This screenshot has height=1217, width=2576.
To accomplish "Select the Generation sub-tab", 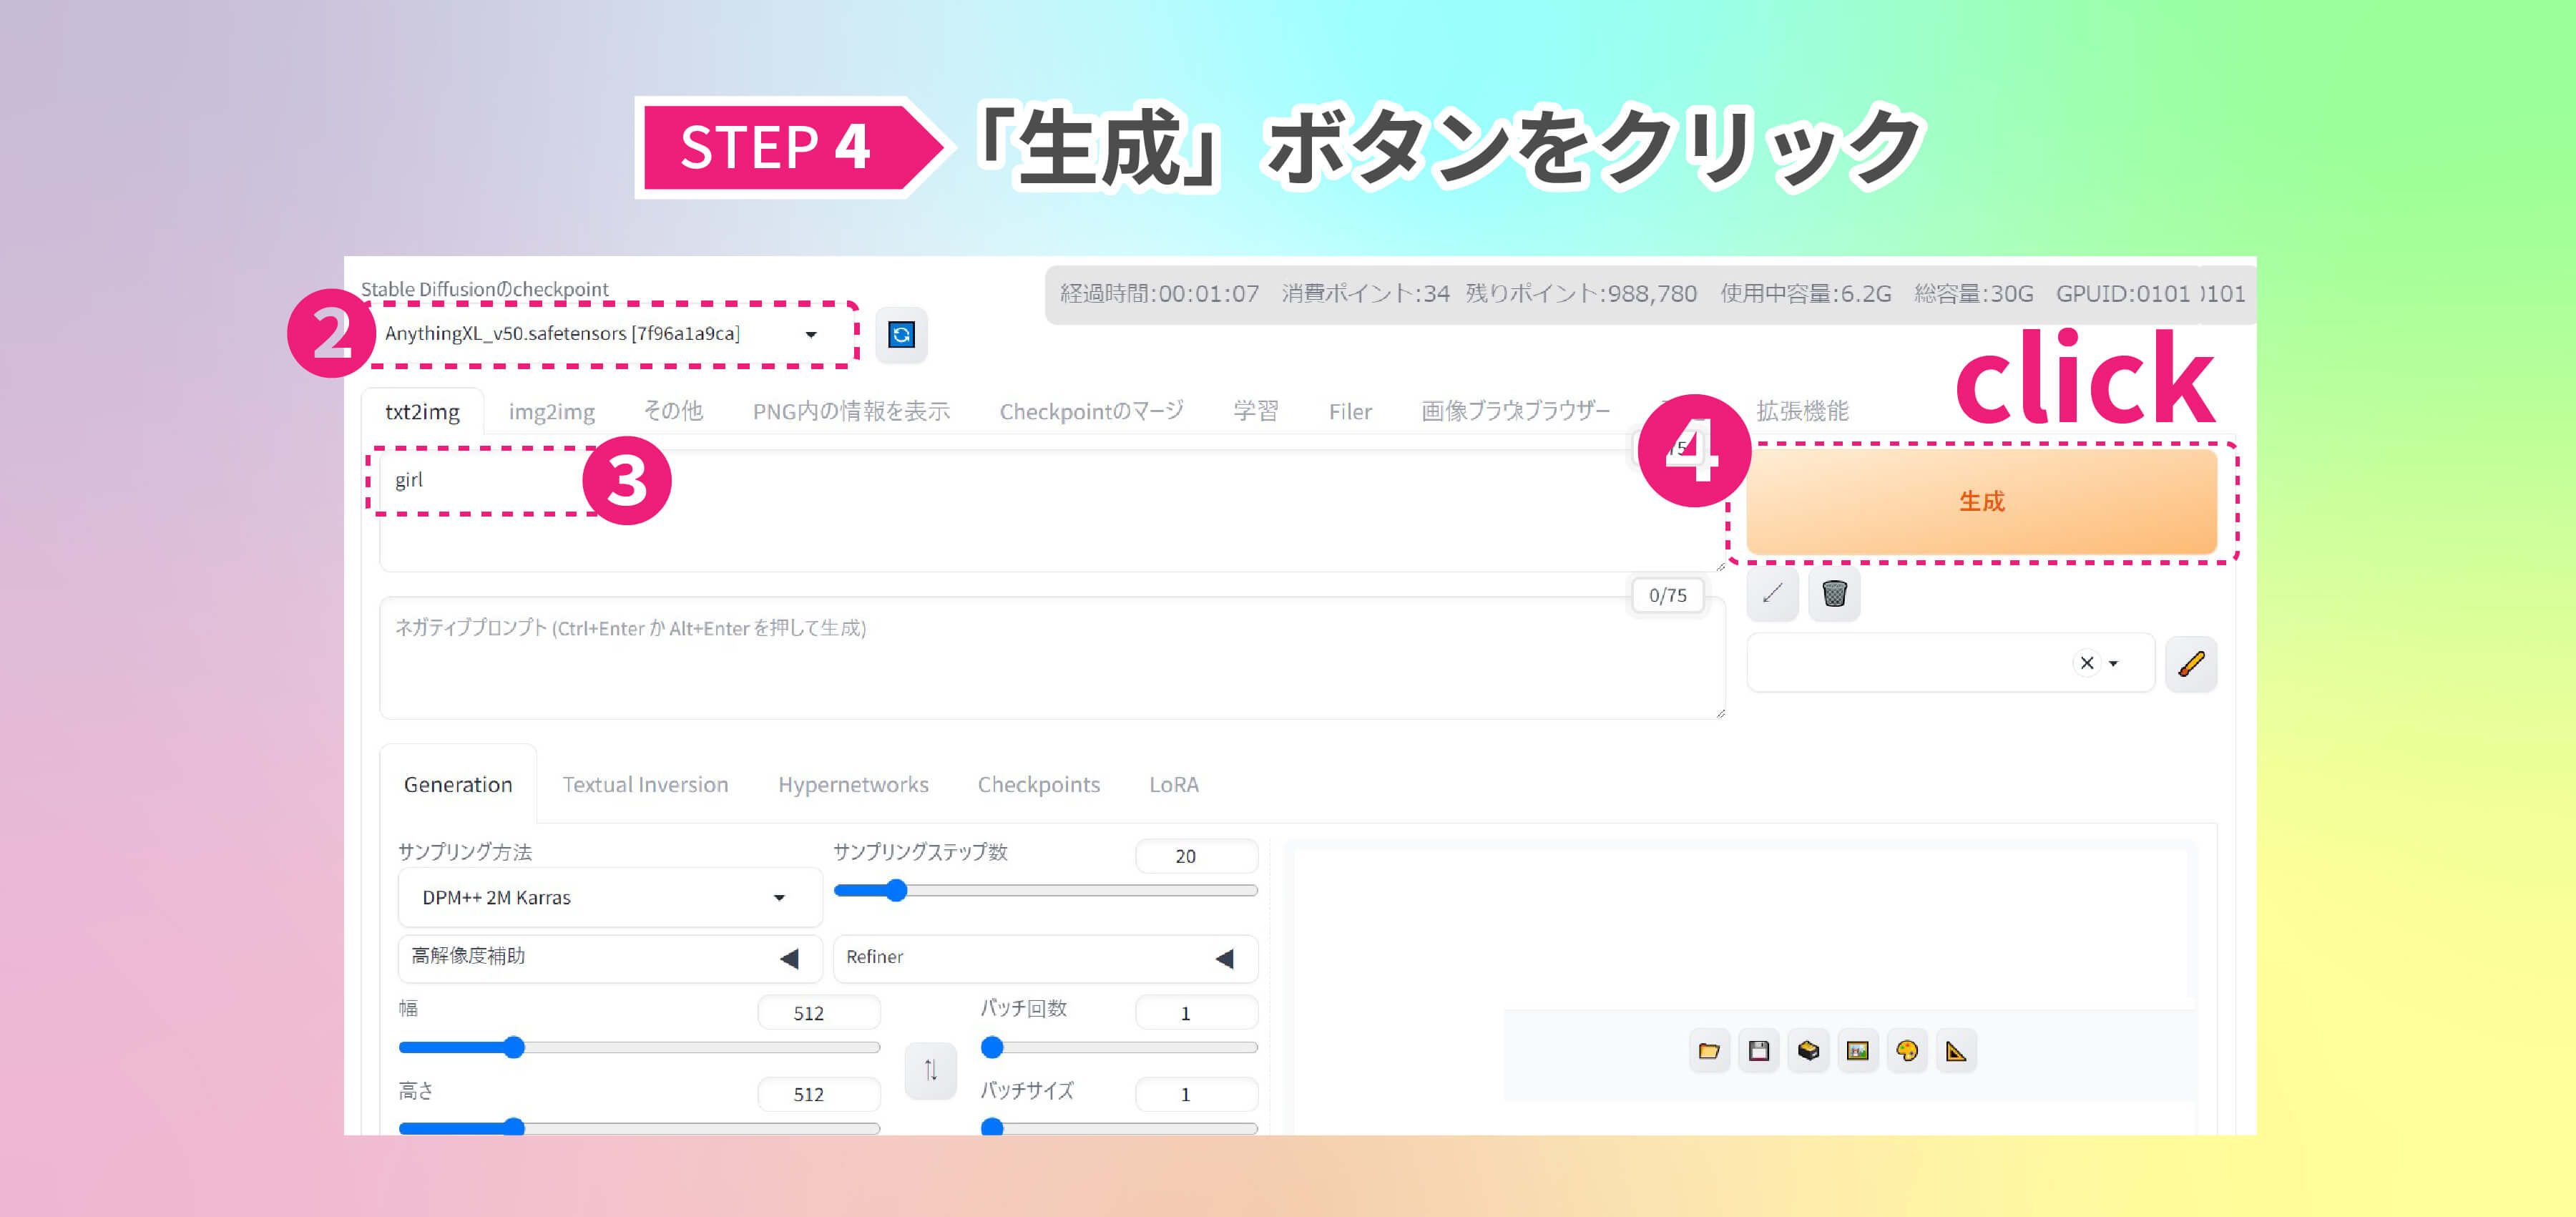I will point(458,785).
